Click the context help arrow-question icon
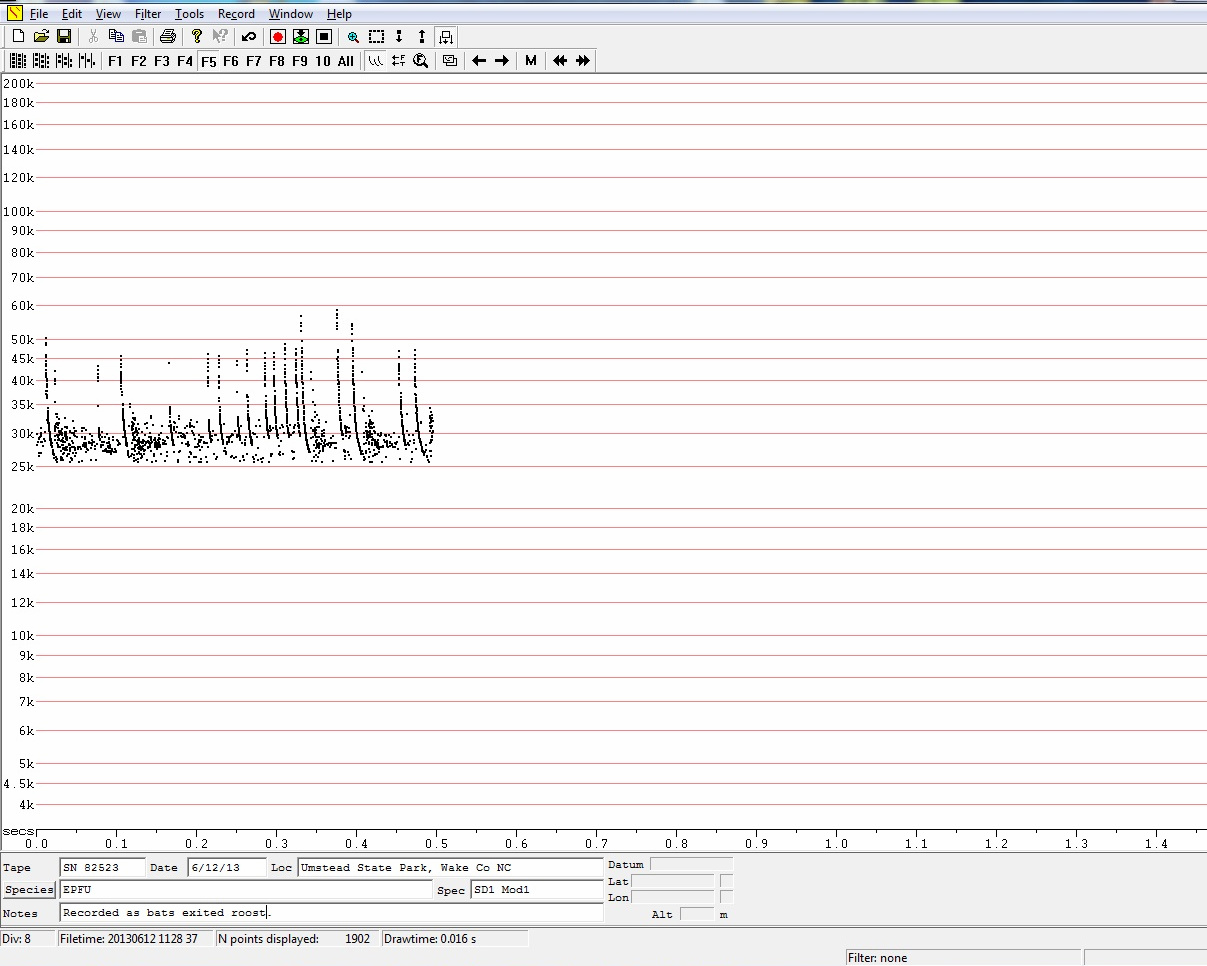Screen dimensions: 1207x966 pos(220,36)
